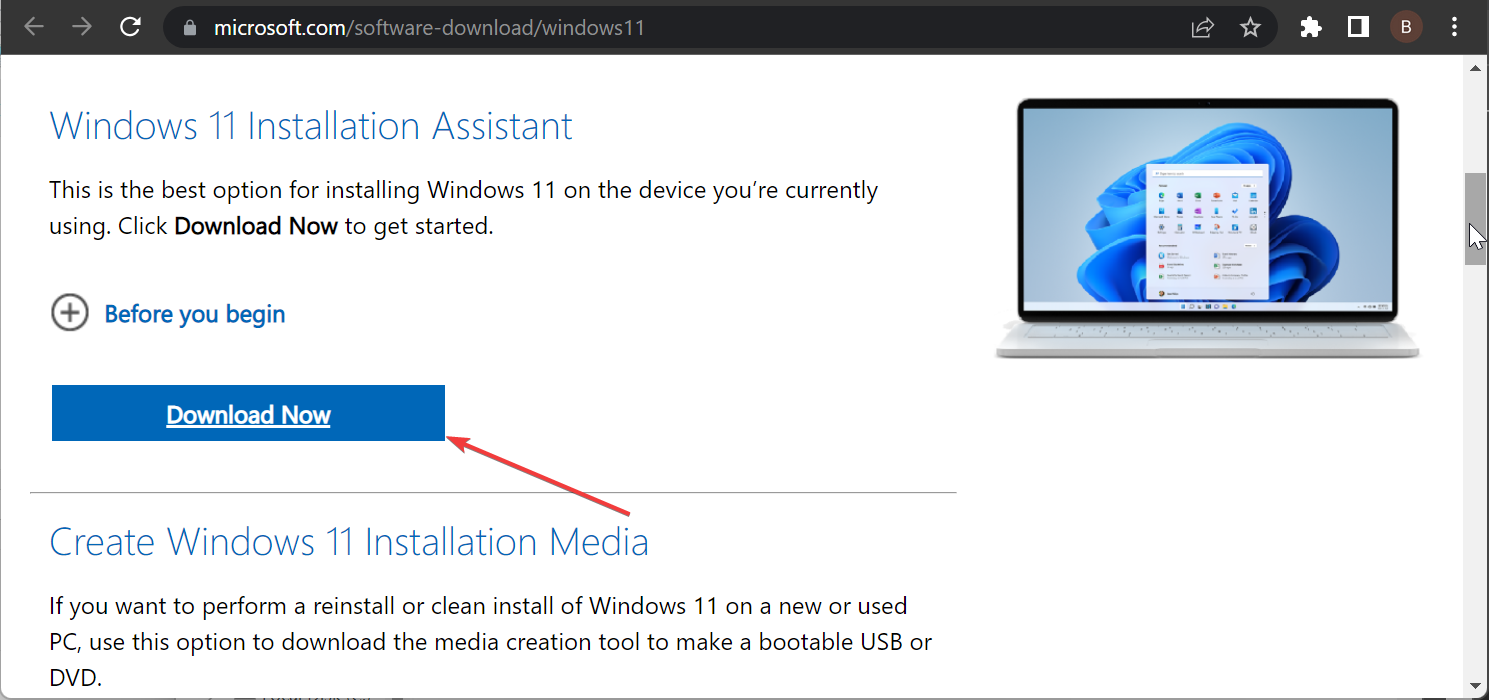Click the Create Windows 11 Installation Media heading

click(x=349, y=542)
